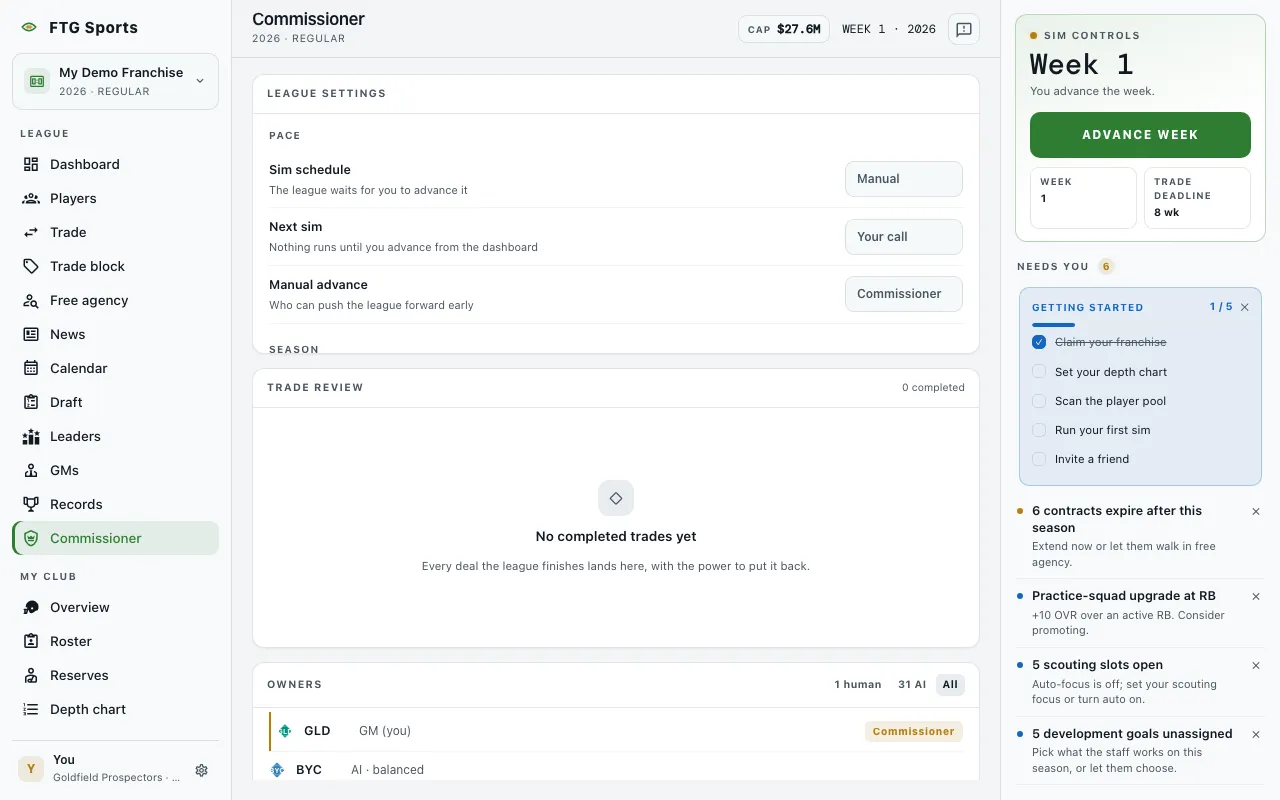
Task: Click the WEEK 1 info box
Action: (x=1083, y=198)
